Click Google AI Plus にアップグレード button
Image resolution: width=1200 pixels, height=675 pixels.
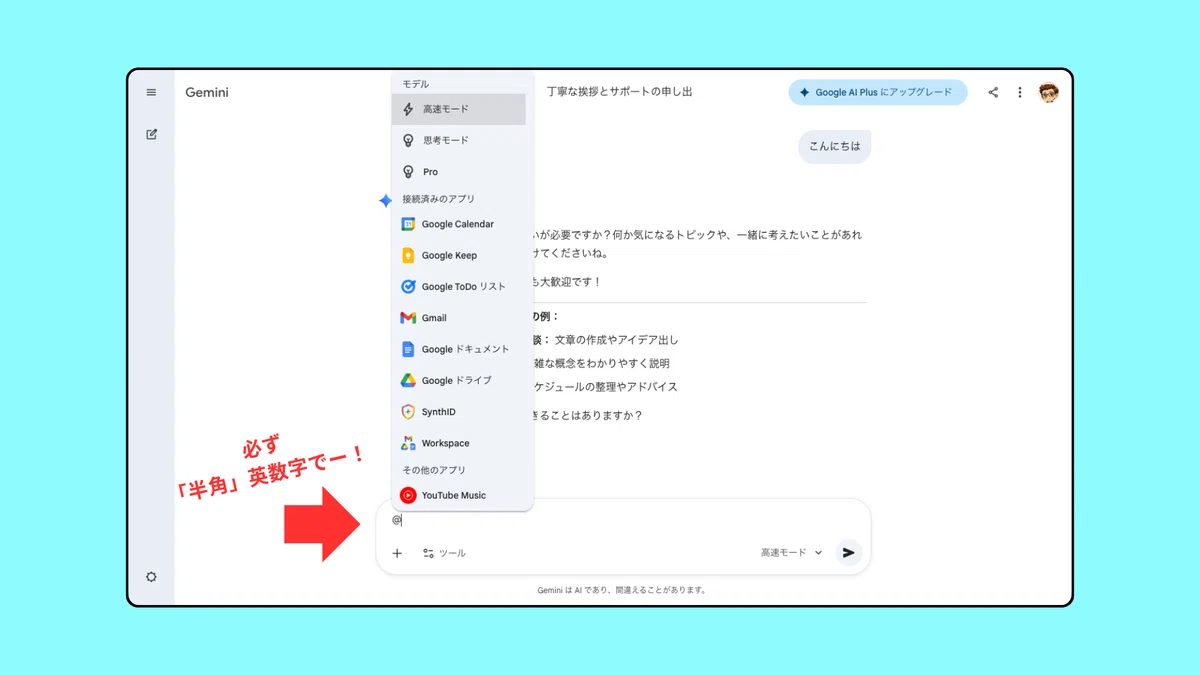click(878, 92)
